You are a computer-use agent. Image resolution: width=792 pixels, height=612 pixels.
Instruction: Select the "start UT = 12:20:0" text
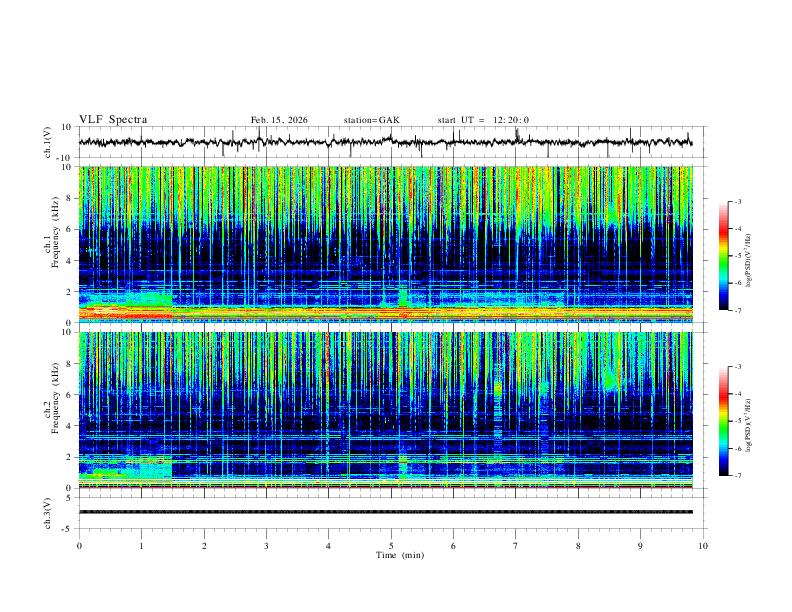click(x=483, y=120)
